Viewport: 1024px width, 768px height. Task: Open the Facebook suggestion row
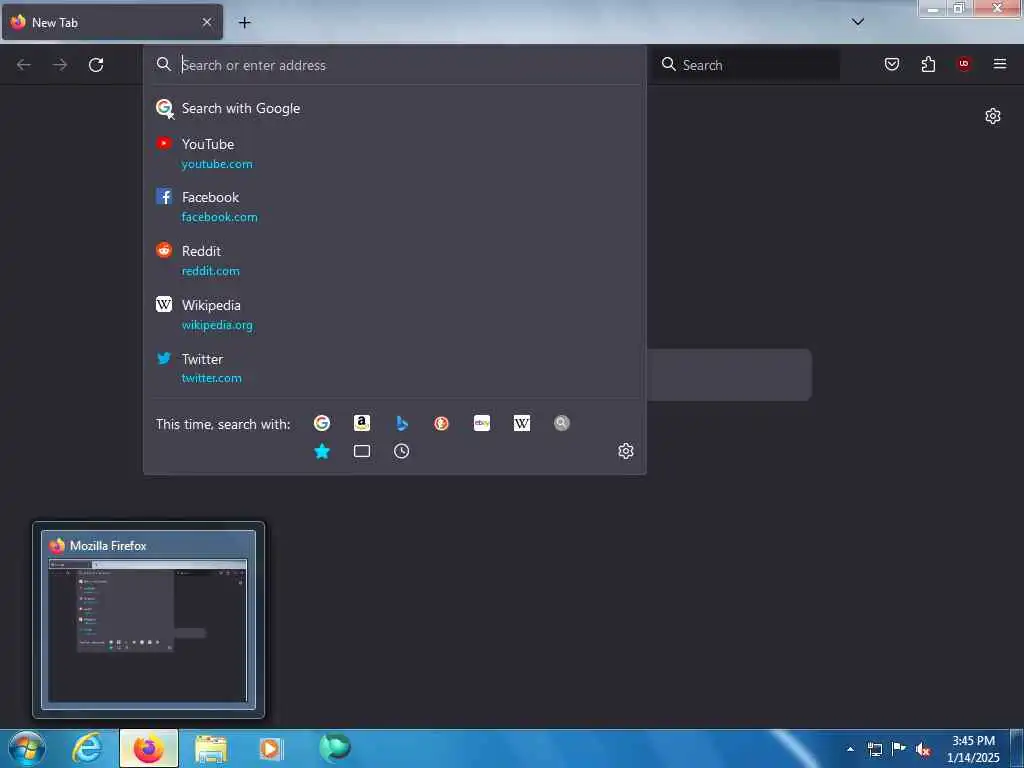(394, 206)
